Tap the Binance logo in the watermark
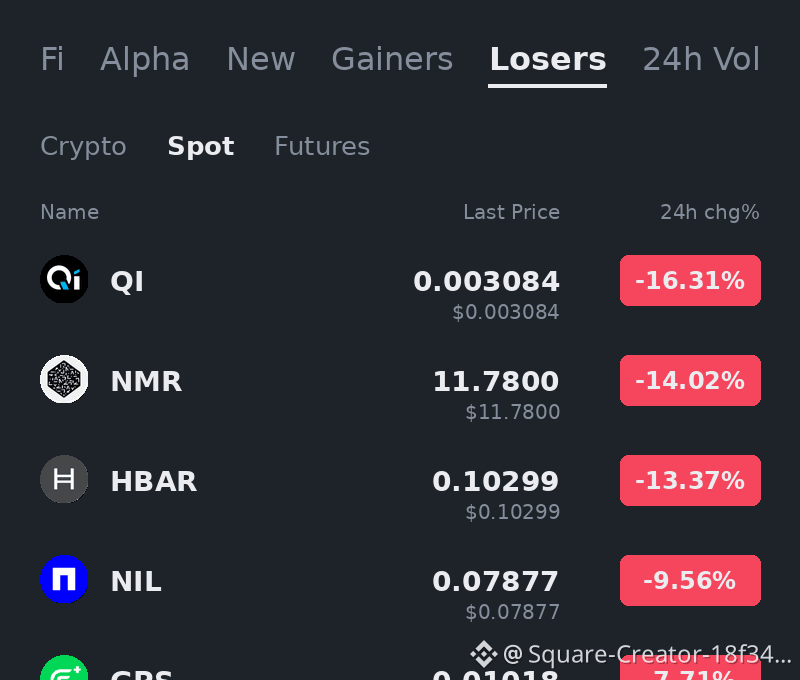Viewport: 800px width, 680px height. click(x=484, y=653)
